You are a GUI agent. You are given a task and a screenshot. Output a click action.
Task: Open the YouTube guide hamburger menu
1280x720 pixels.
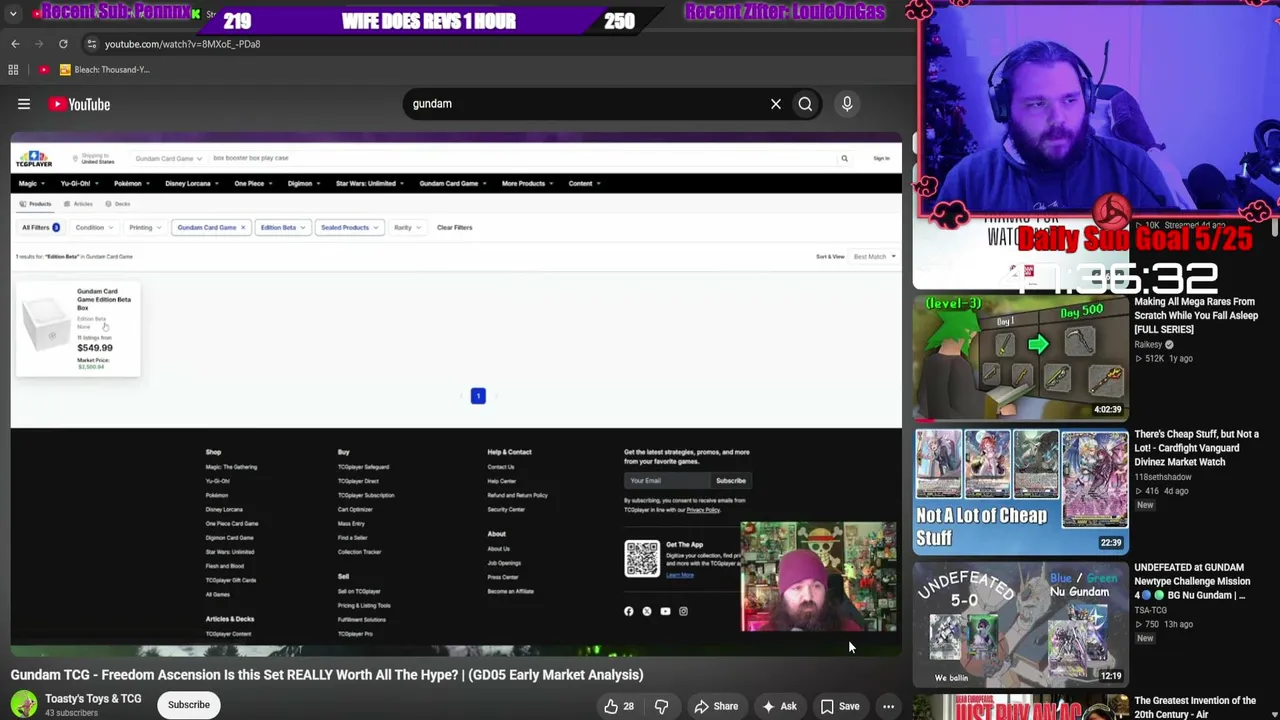[24, 104]
